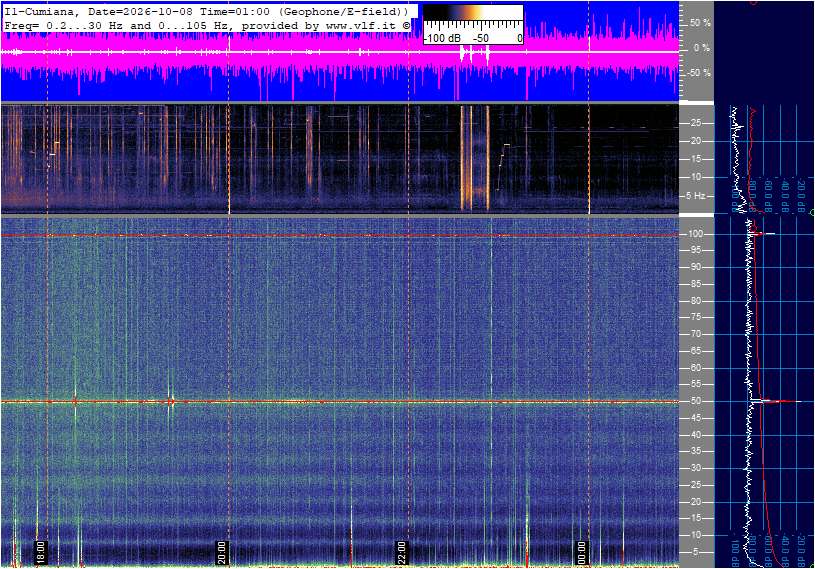Screen dimensions: 815x569
Task: Click the "(Geophone/E-field))" header text
Action: tap(343, 11)
